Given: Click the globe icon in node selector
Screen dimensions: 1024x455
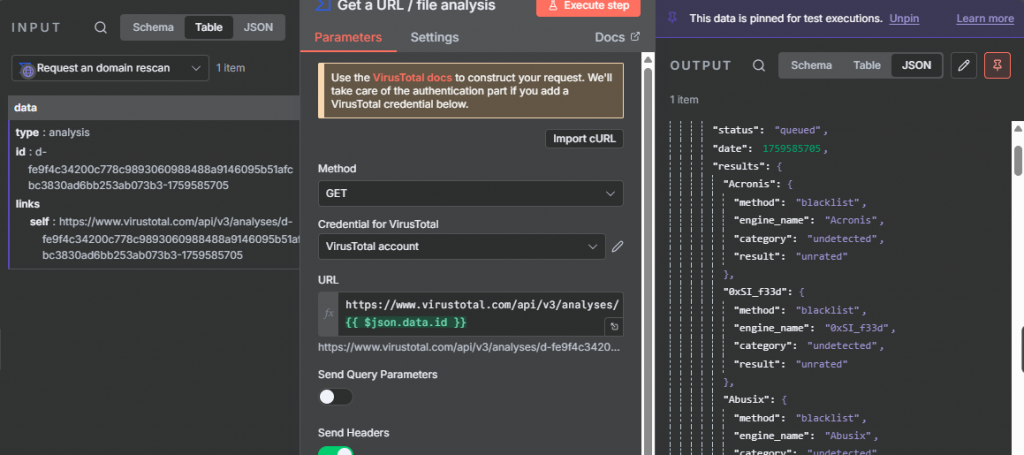Looking at the screenshot, I should (x=27, y=69).
